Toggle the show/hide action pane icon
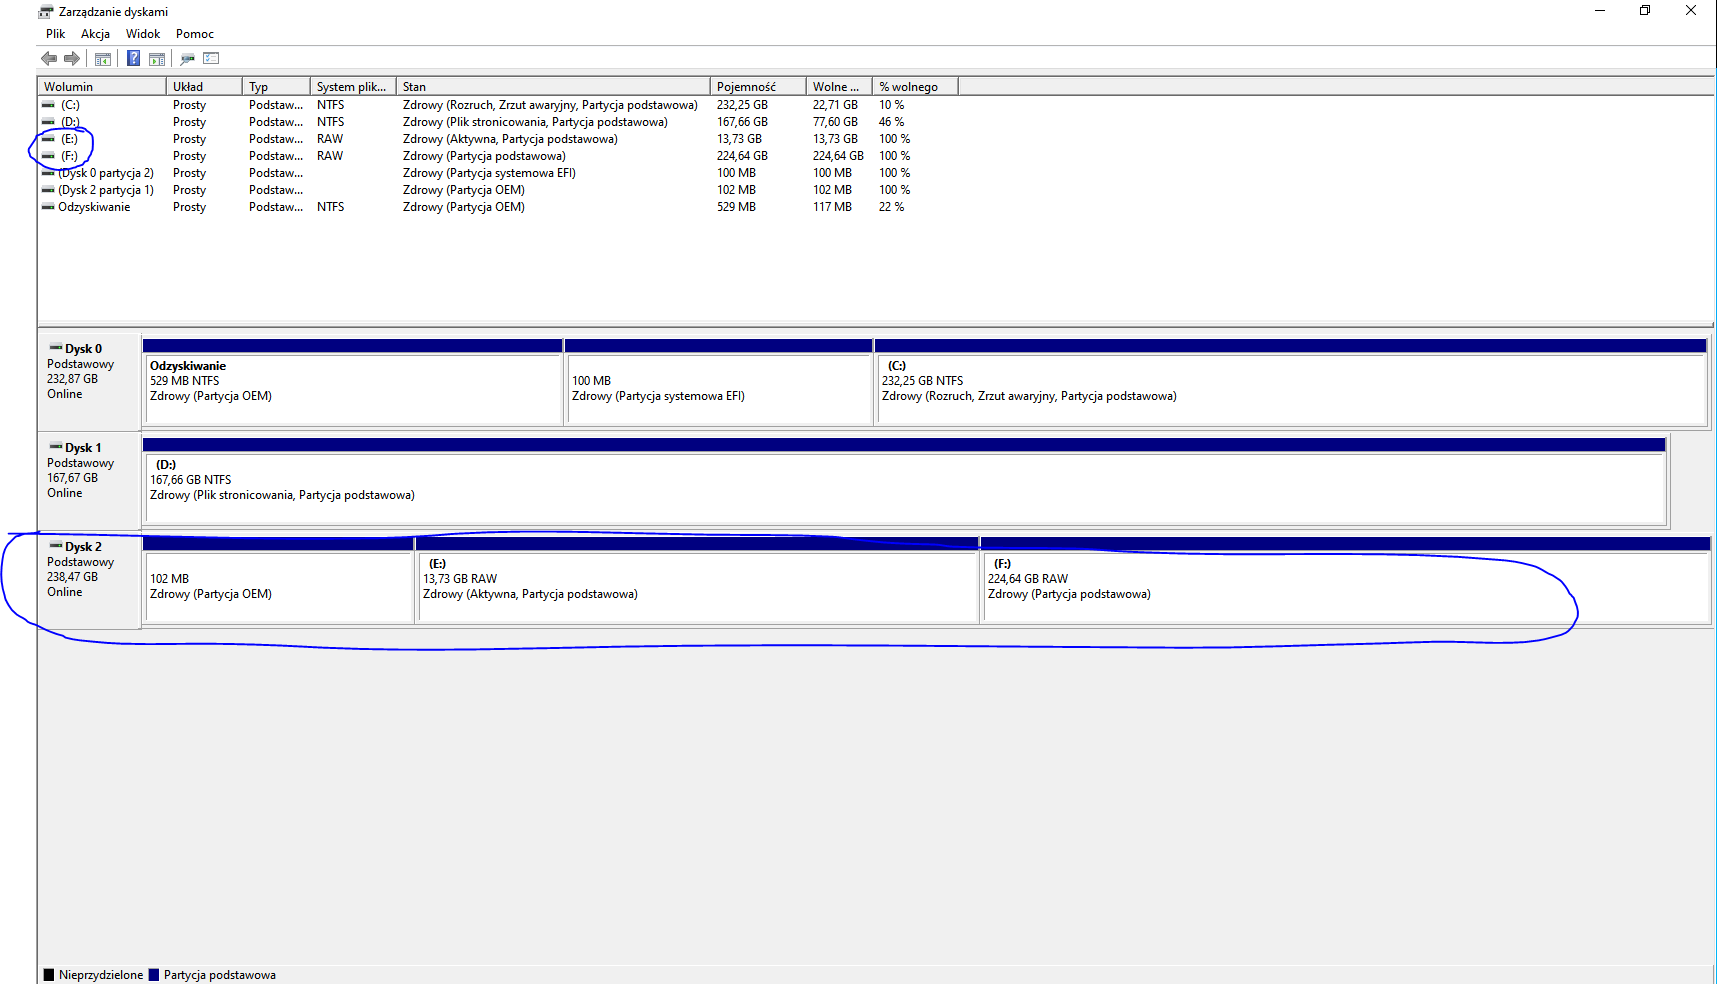The width and height of the screenshot is (1717, 984). click(x=157, y=59)
